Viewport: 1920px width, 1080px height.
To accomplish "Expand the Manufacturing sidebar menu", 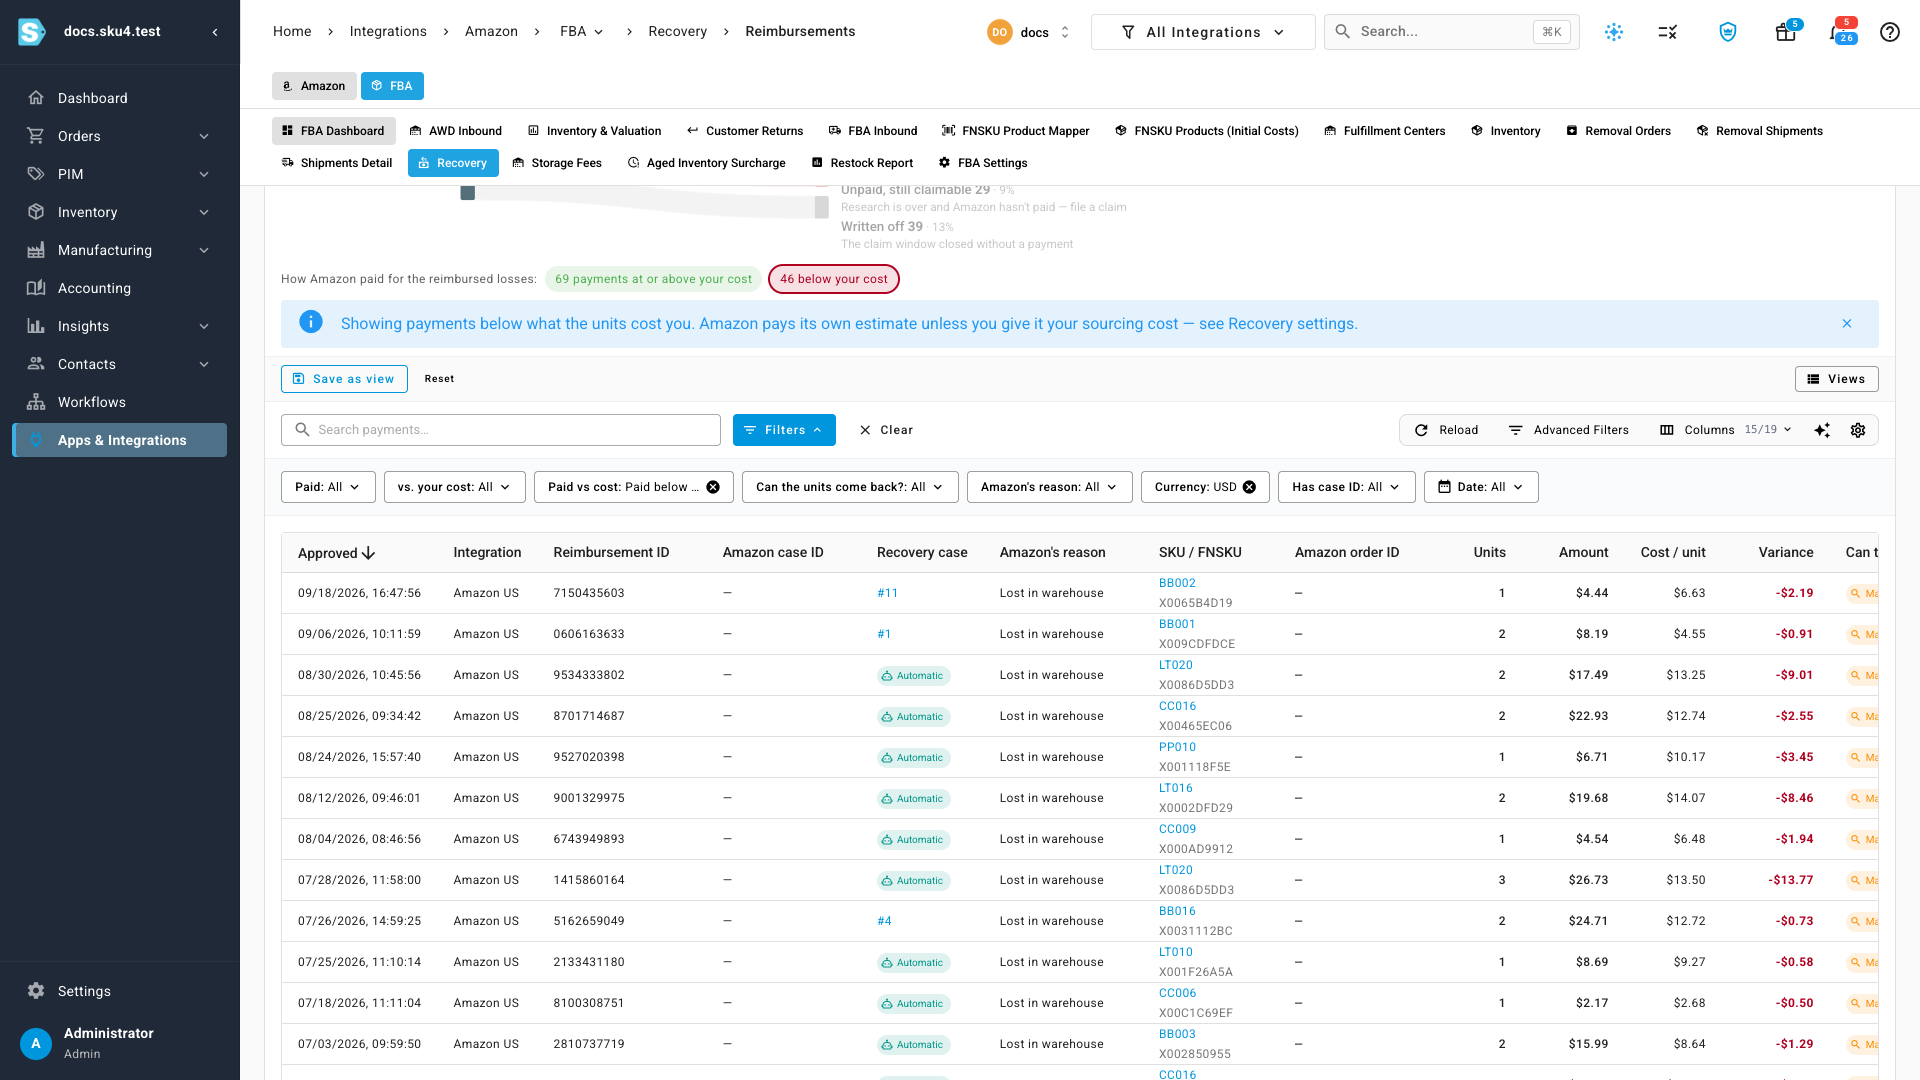I will 119,250.
